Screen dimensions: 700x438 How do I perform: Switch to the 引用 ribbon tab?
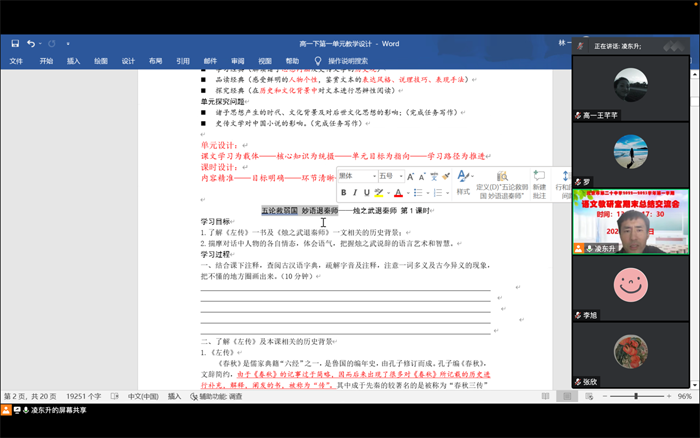(183, 61)
